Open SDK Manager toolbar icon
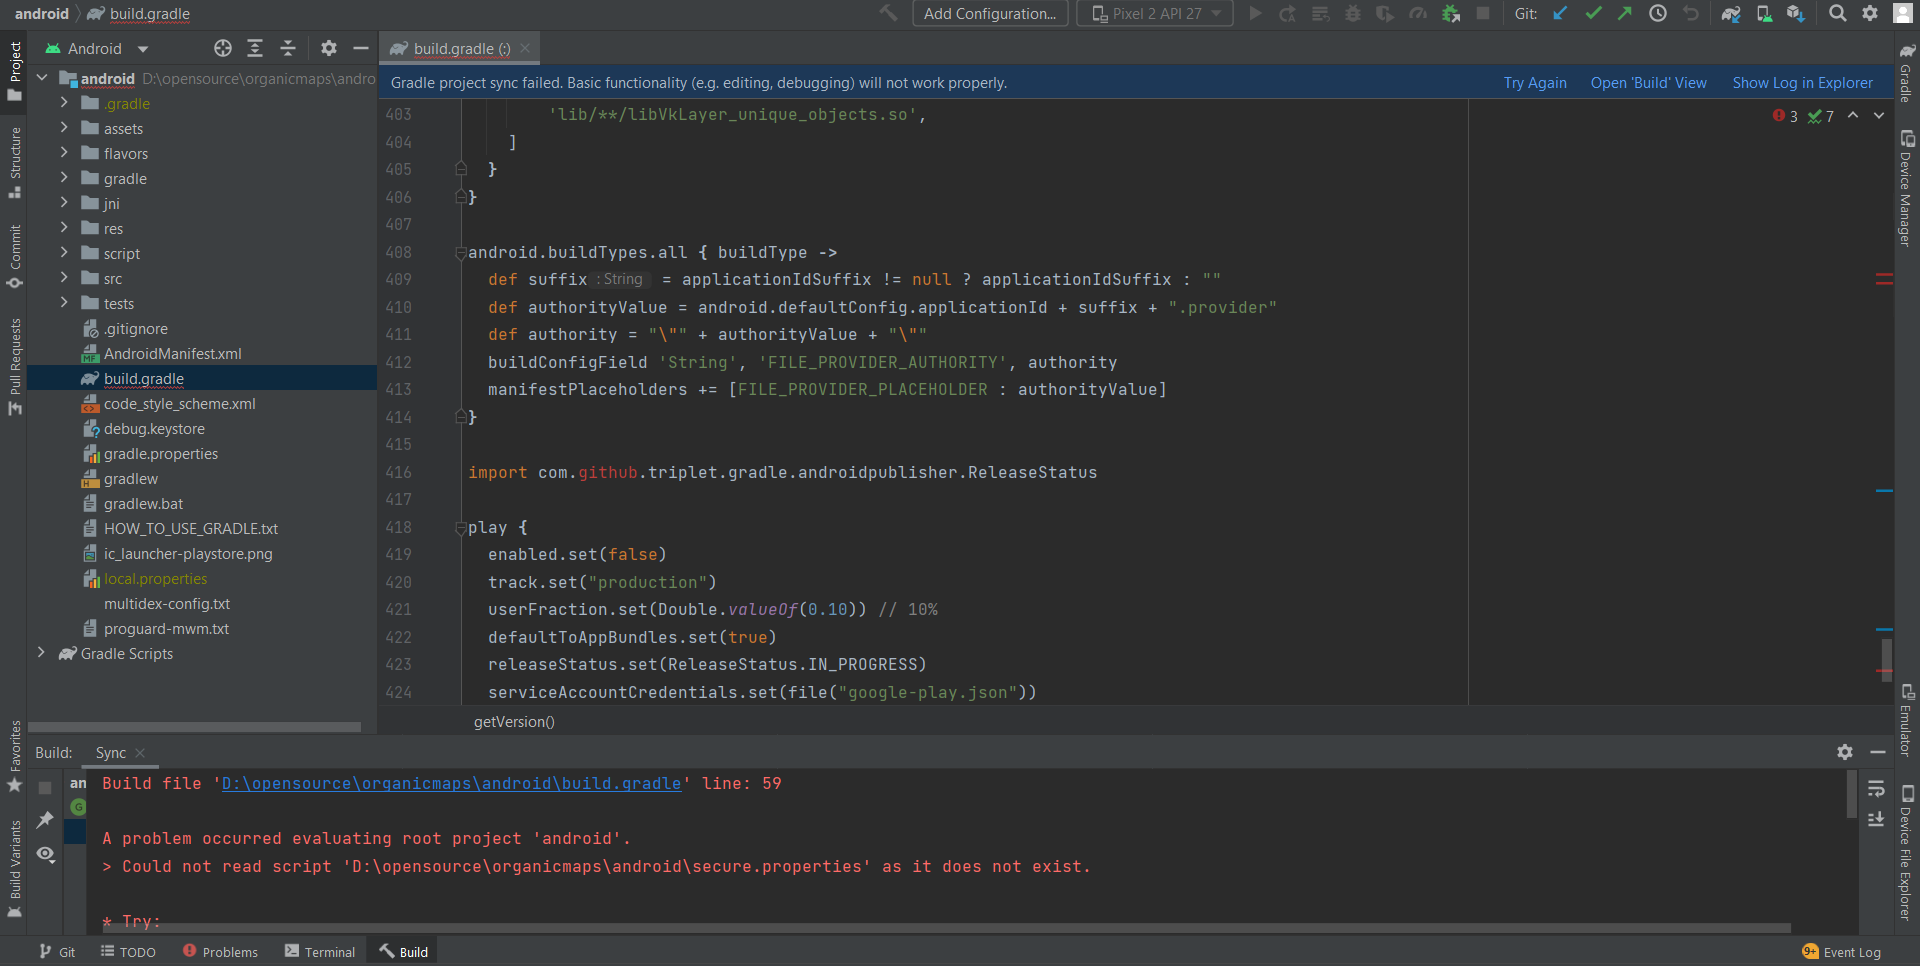This screenshot has height=966, width=1920. click(1796, 13)
